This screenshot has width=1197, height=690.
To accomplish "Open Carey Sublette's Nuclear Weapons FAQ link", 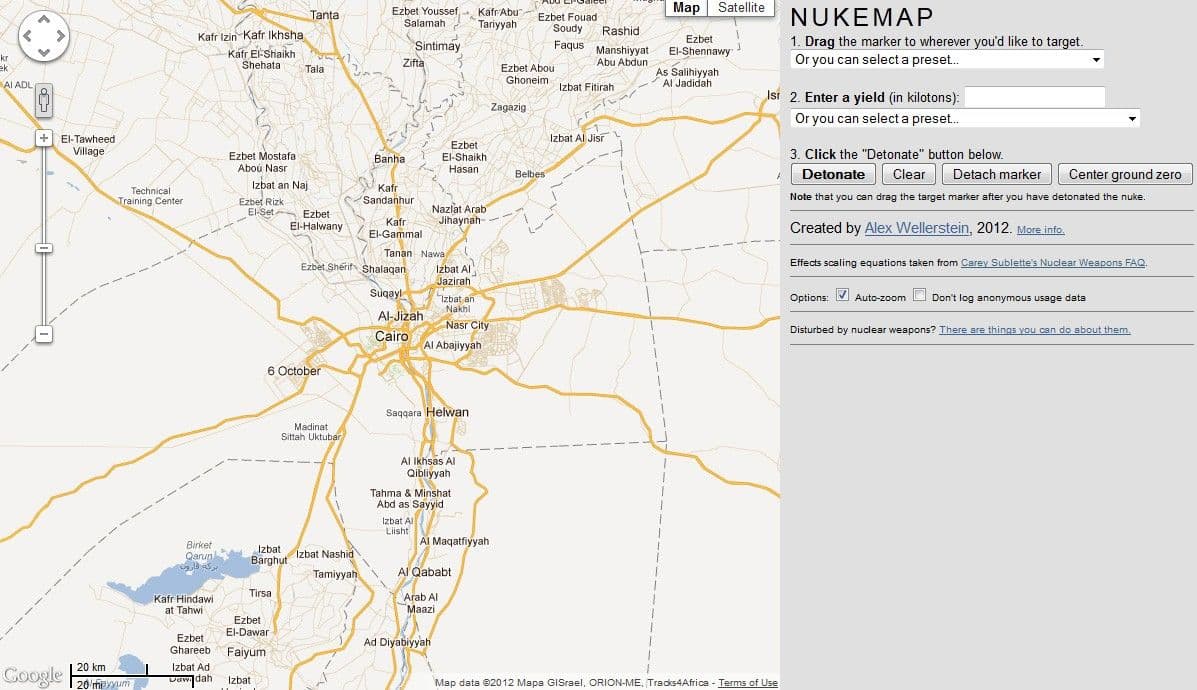I will pyautogui.click(x=1053, y=263).
